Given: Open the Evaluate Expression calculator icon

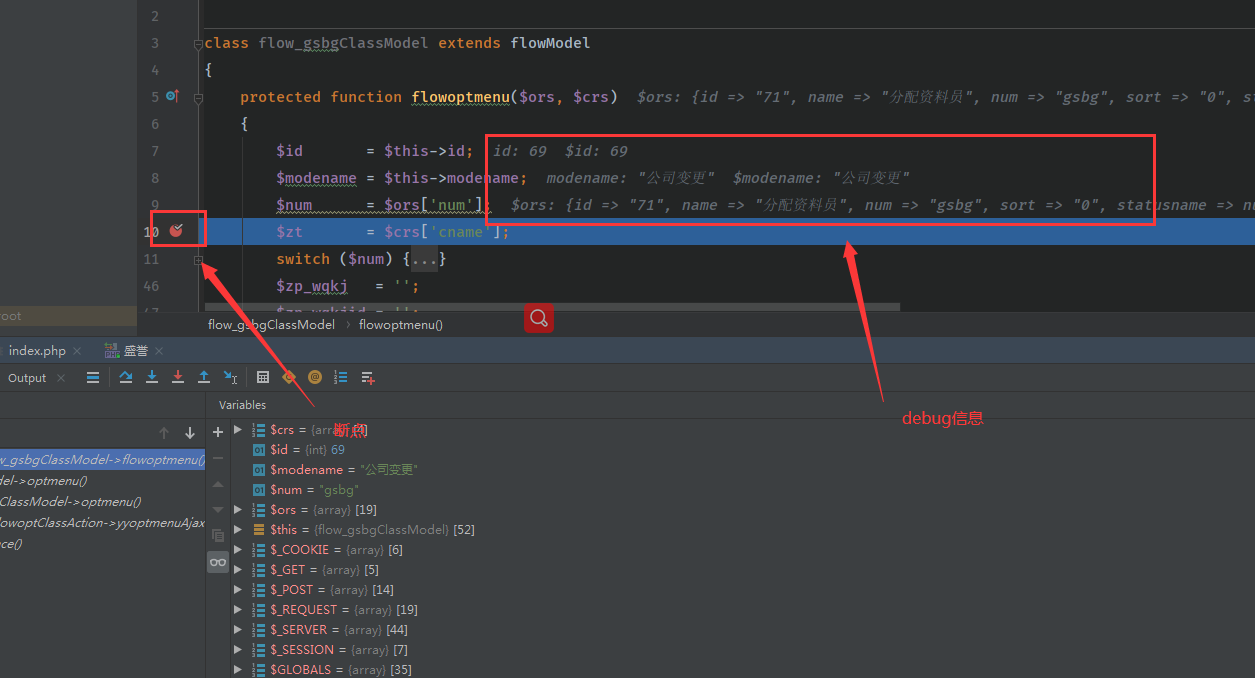Looking at the screenshot, I should click(263, 377).
